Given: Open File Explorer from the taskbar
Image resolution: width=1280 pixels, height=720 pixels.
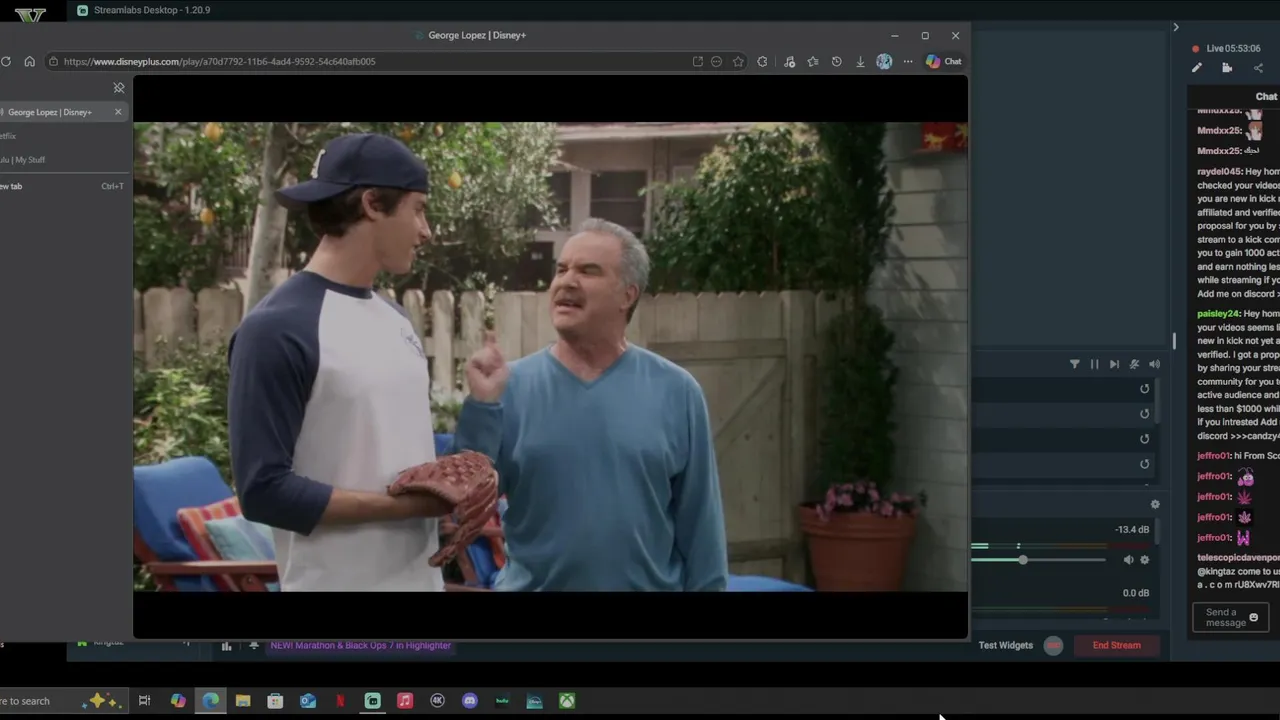Looking at the screenshot, I should [x=243, y=701].
